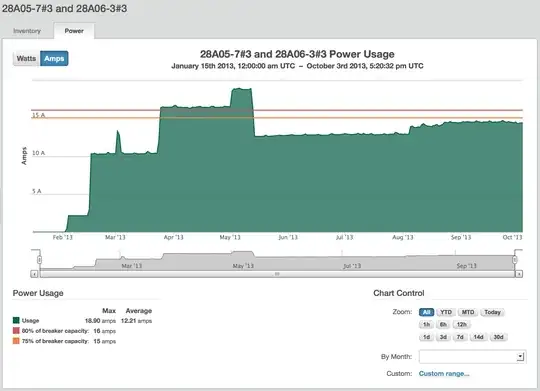Click the Sep '13 label in navigator
Viewport: 540px width, 391px height.
(466, 266)
